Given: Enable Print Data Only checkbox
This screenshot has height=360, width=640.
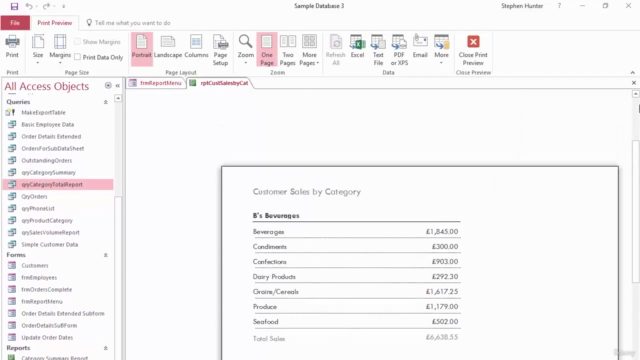Looking at the screenshot, I should tap(78, 57).
